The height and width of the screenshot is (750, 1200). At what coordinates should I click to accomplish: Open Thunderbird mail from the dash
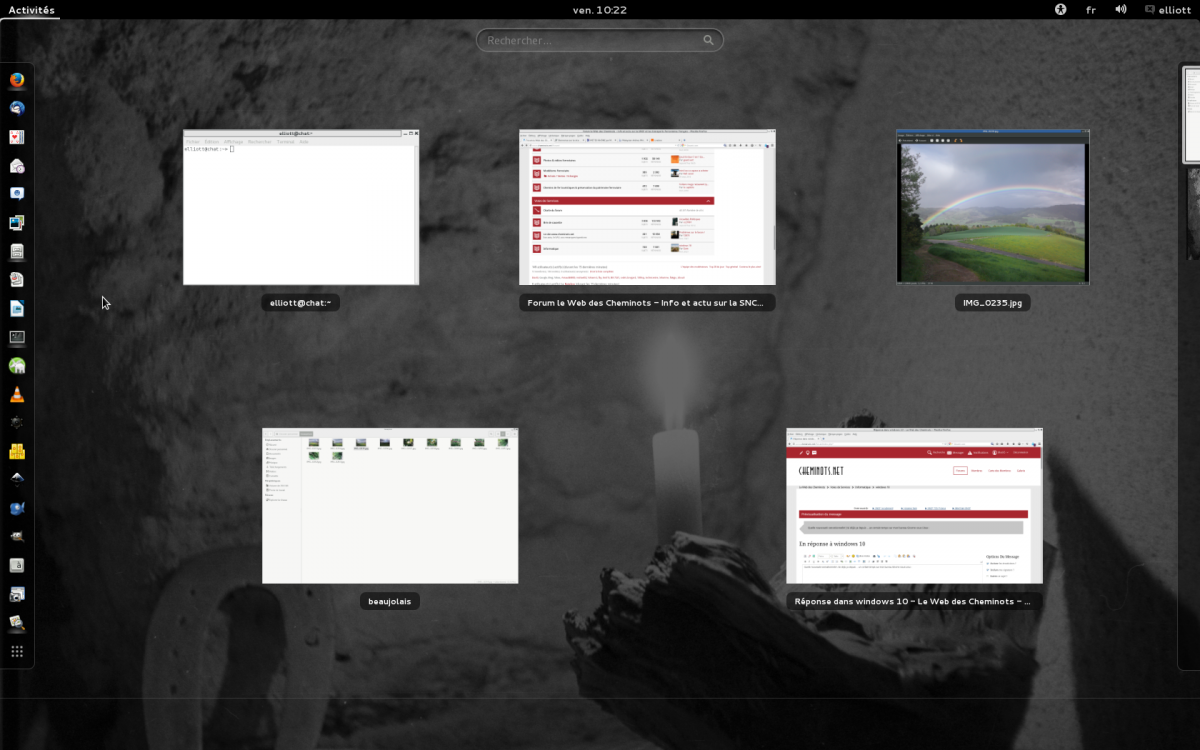point(17,108)
